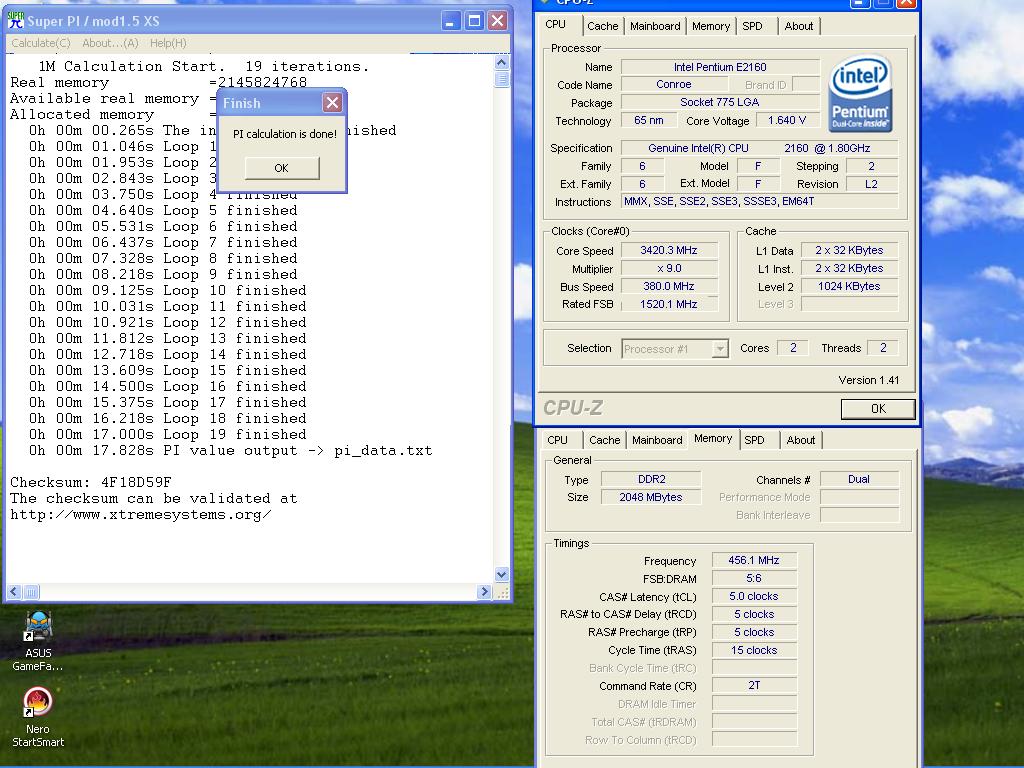
Task: Click the 1.640 V core voltage value
Action: coord(788,120)
